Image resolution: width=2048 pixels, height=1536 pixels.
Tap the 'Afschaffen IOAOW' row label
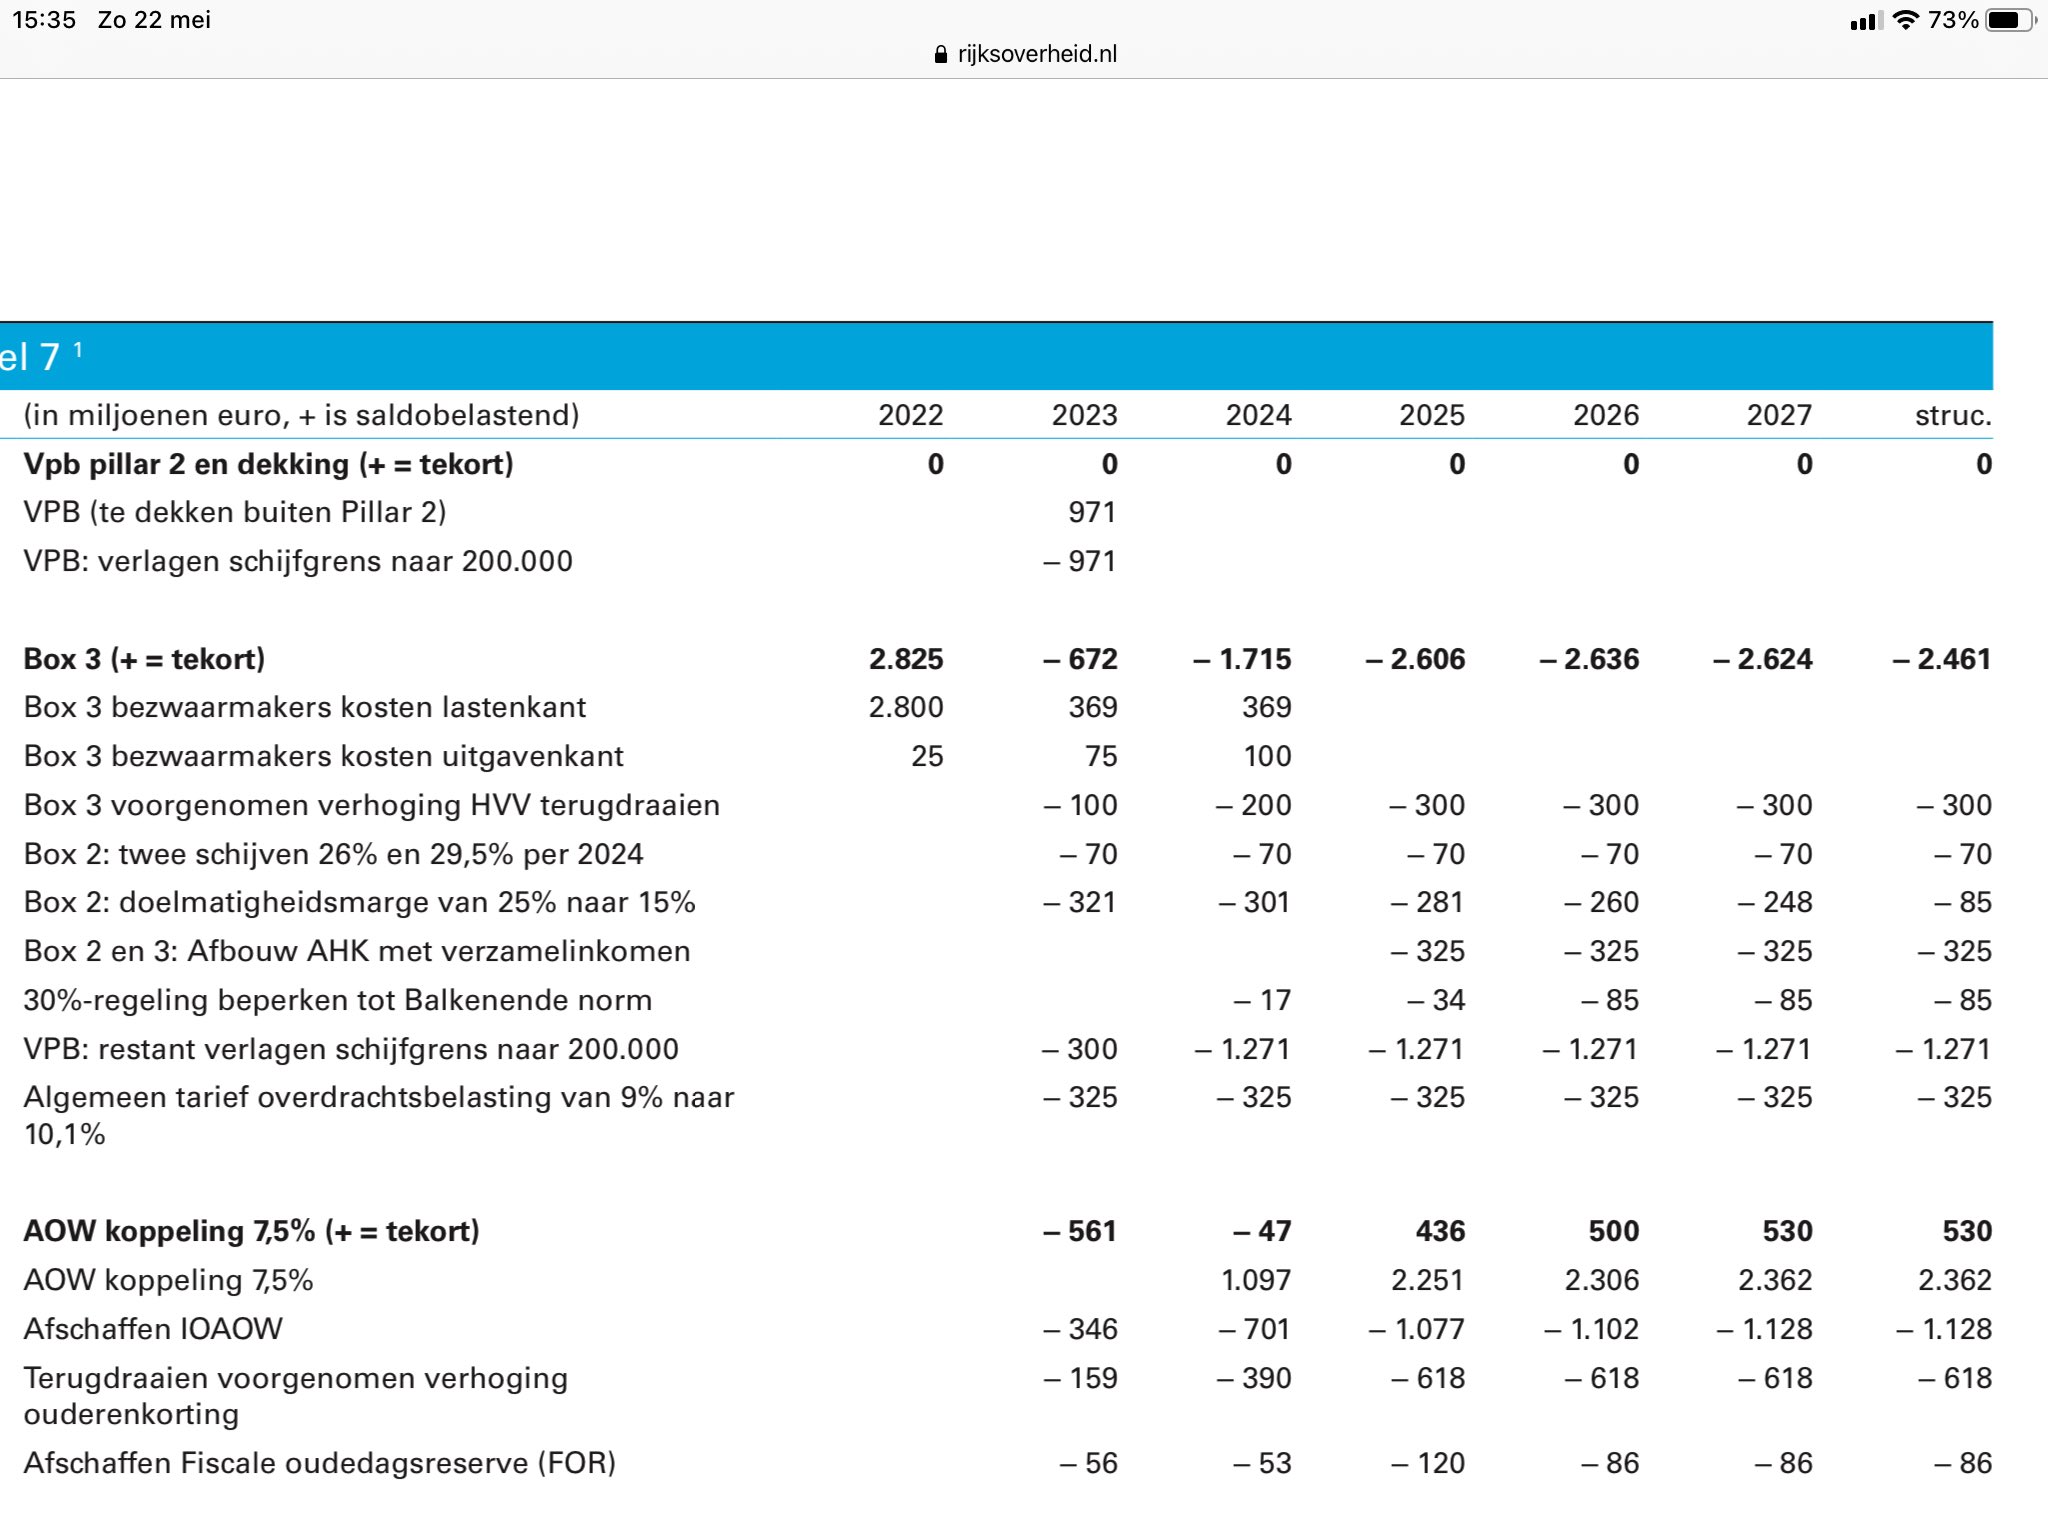pos(153,1329)
